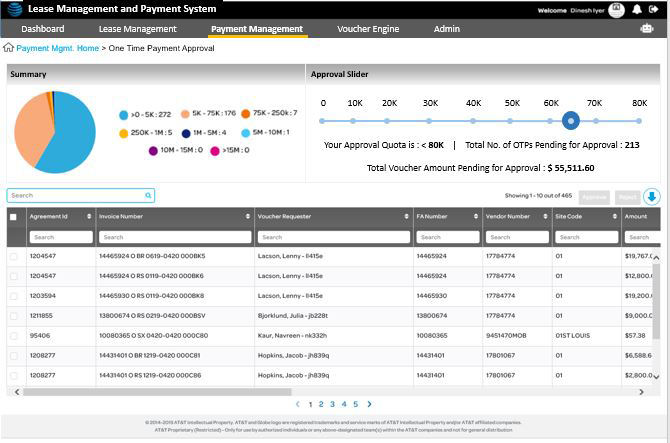
Task: Focus the Vendor Number filter field
Action: [x=517, y=237]
